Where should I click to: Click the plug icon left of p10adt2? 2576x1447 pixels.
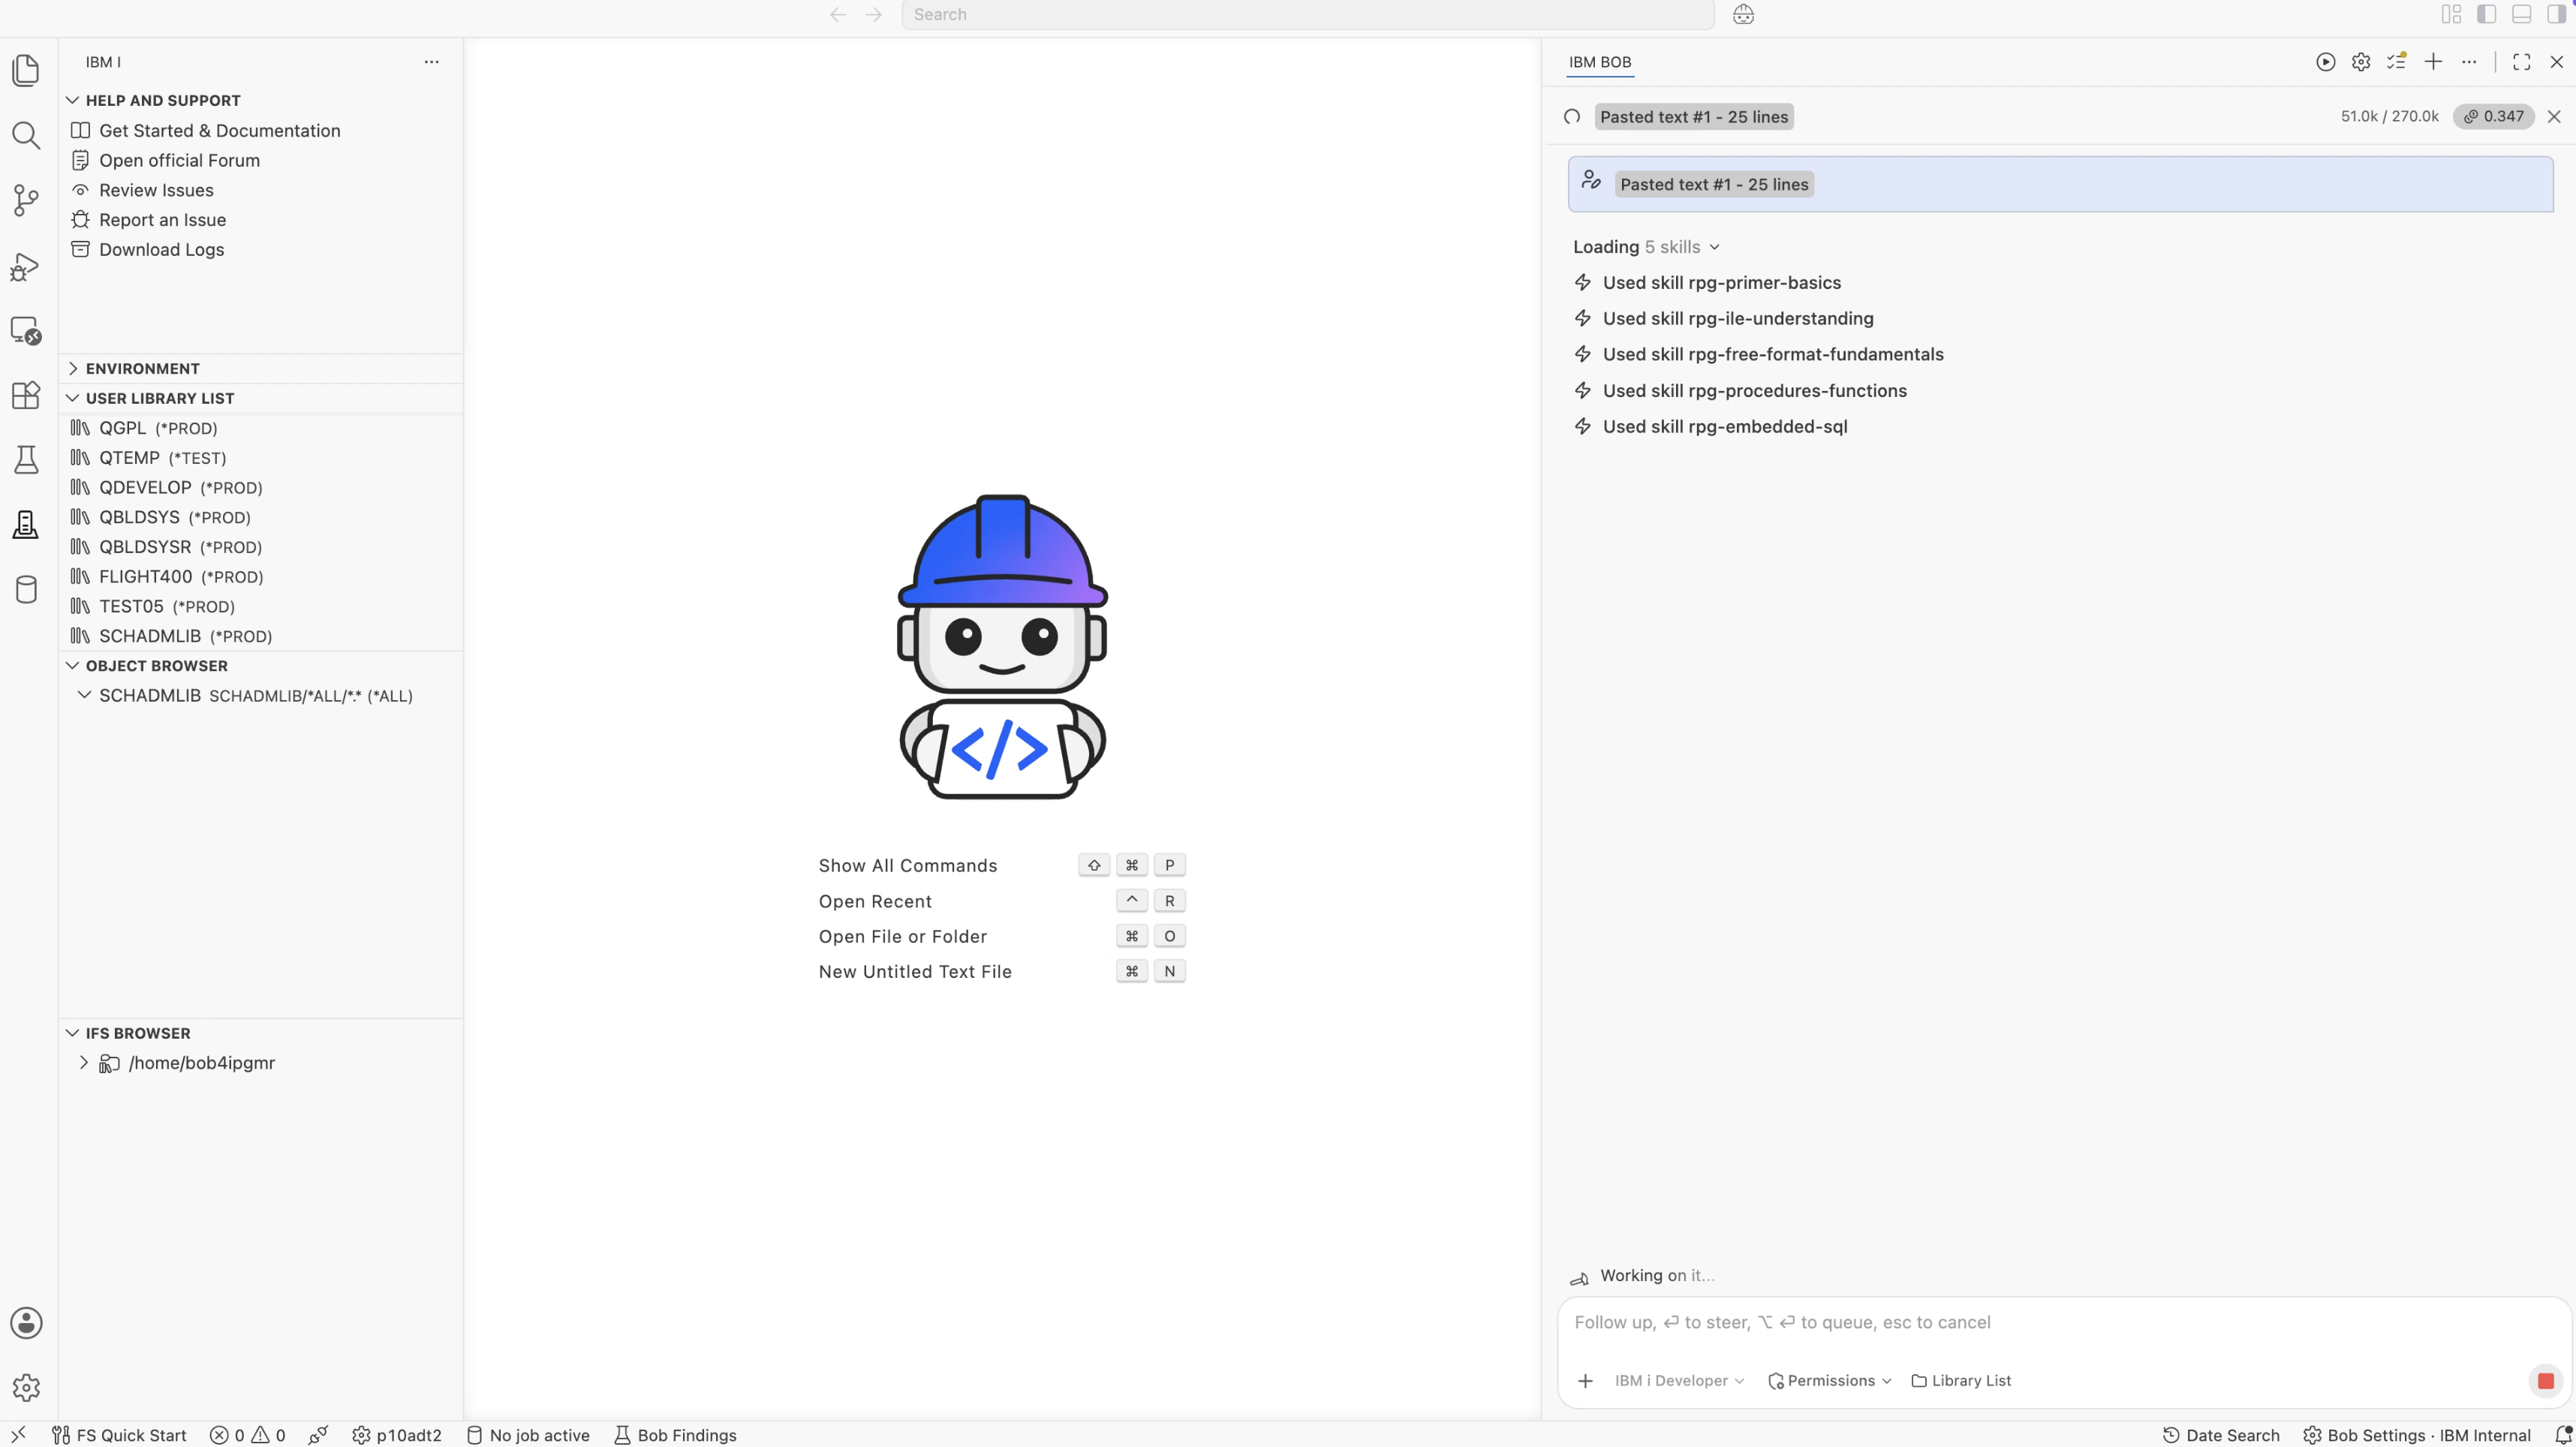click(x=318, y=1435)
